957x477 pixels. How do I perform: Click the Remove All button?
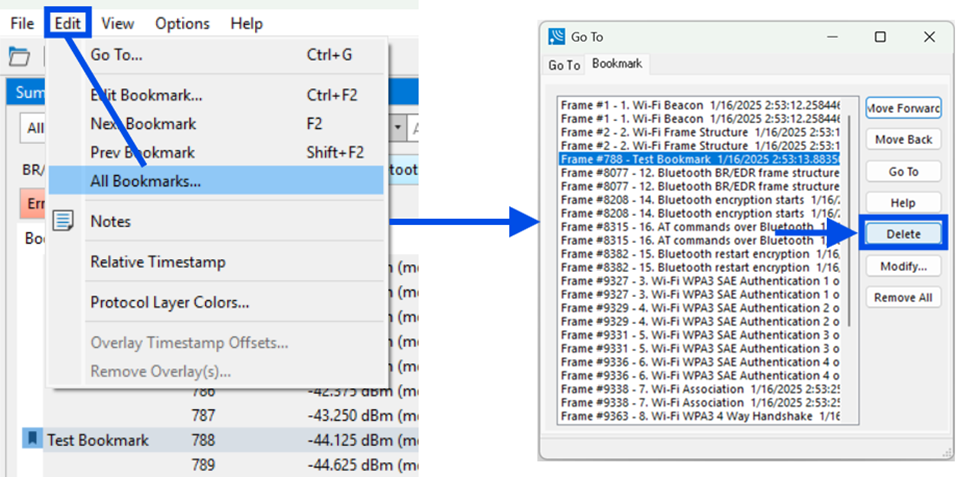(903, 298)
